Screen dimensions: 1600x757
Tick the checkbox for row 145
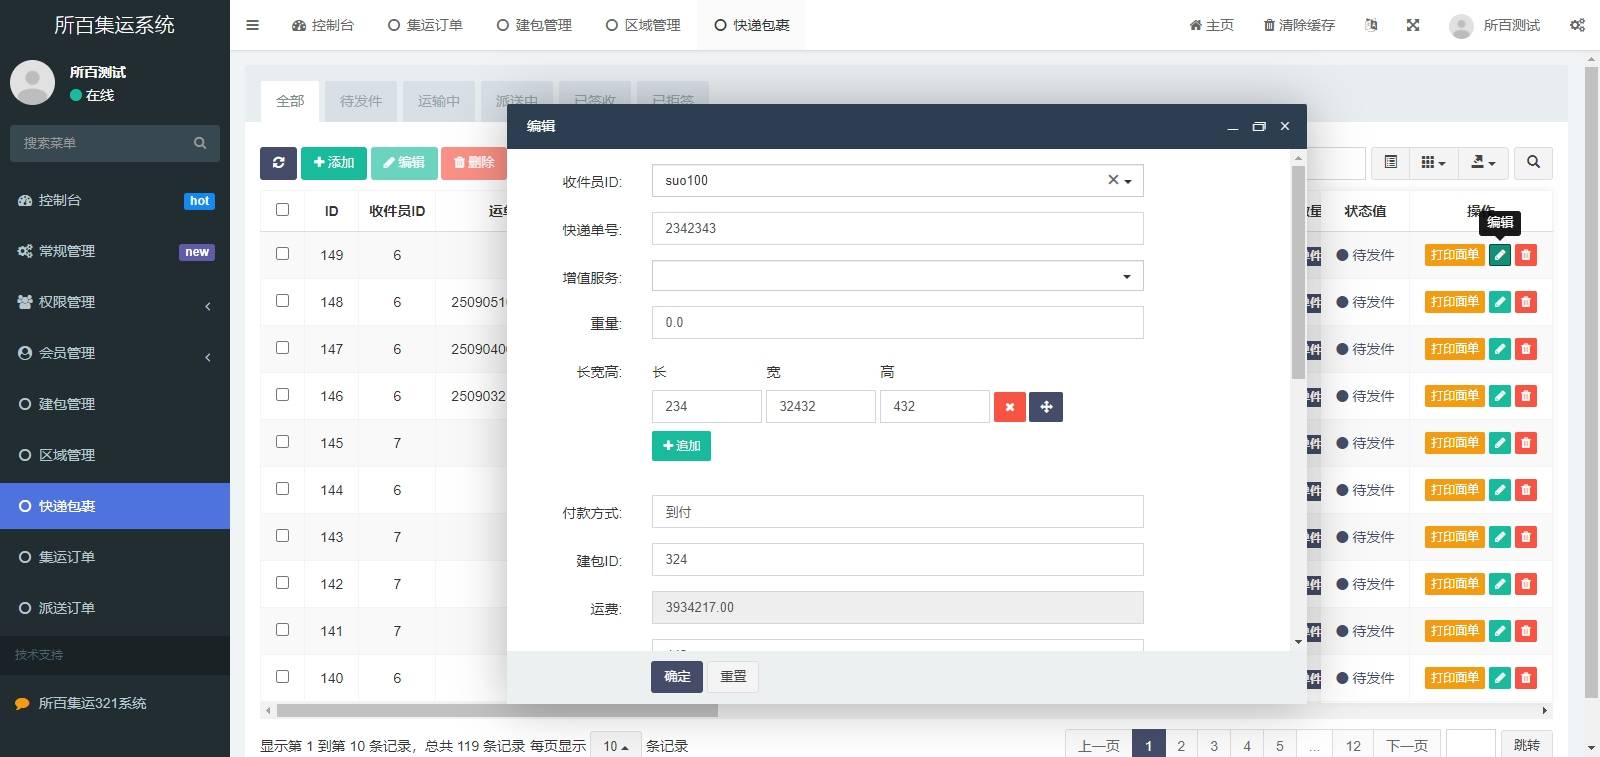click(x=282, y=442)
